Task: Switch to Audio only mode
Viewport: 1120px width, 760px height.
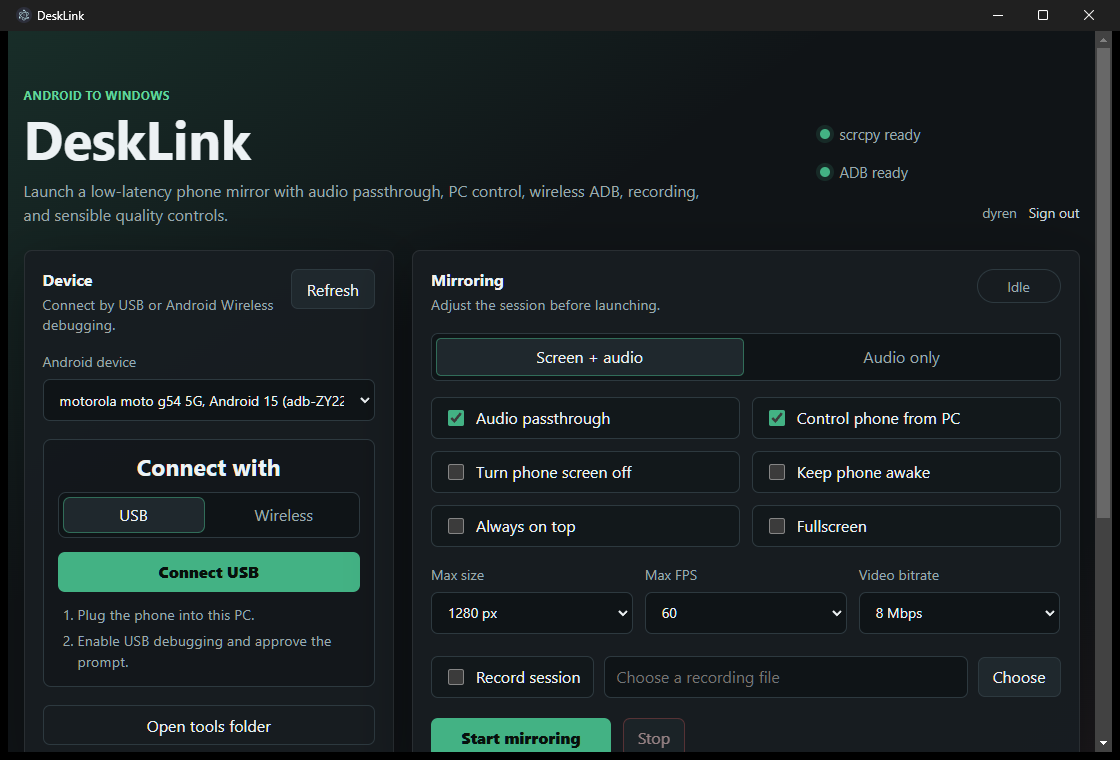Action: (901, 357)
